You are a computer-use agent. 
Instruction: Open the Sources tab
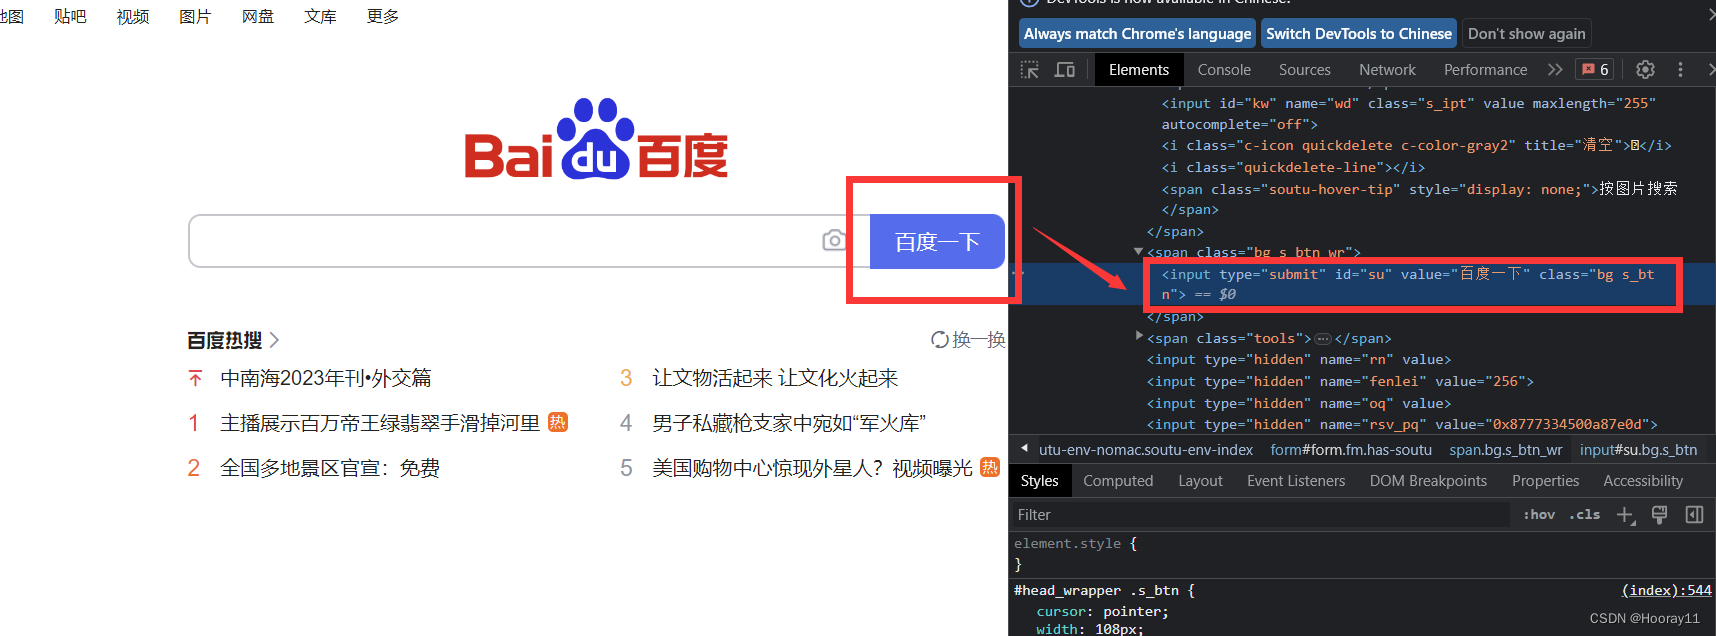[x=1305, y=69]
